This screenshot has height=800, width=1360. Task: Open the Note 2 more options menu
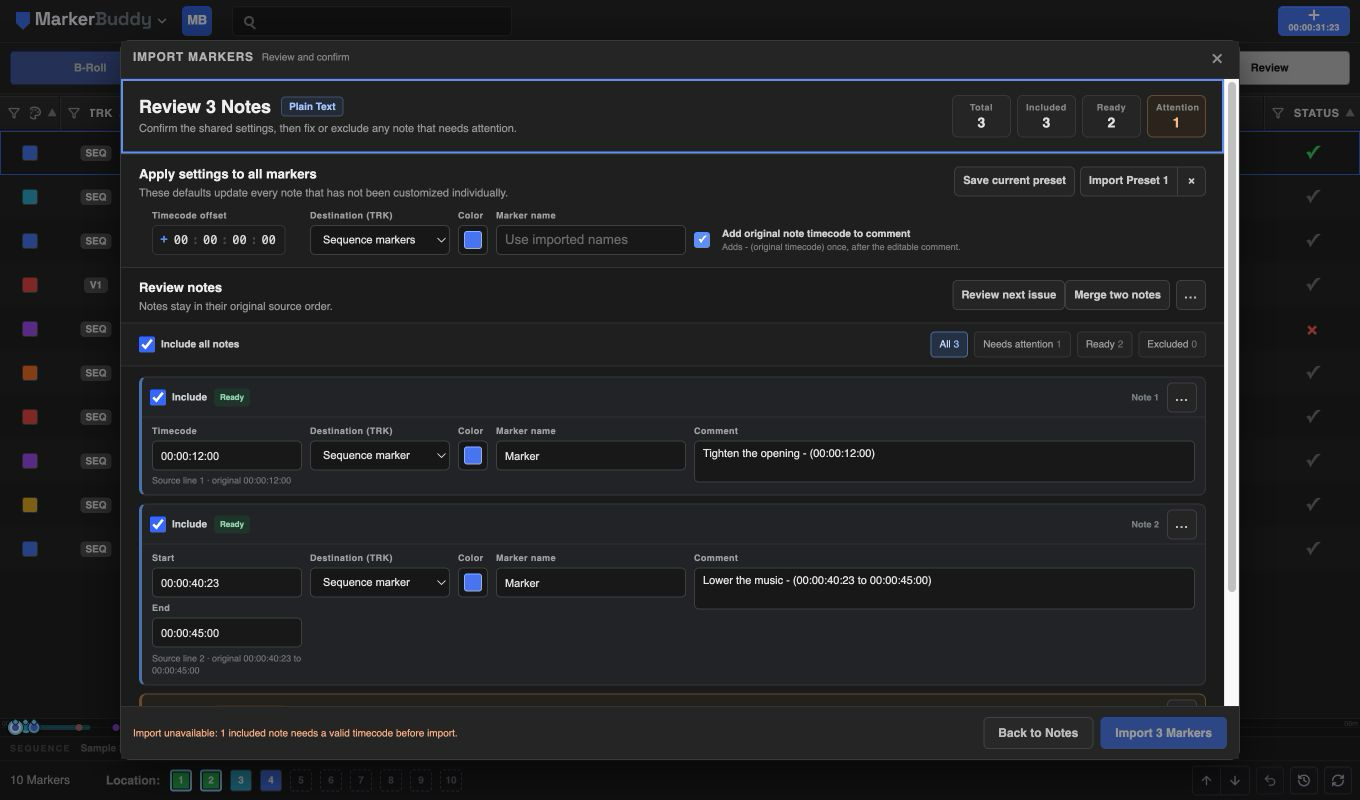coord(1181,525)
